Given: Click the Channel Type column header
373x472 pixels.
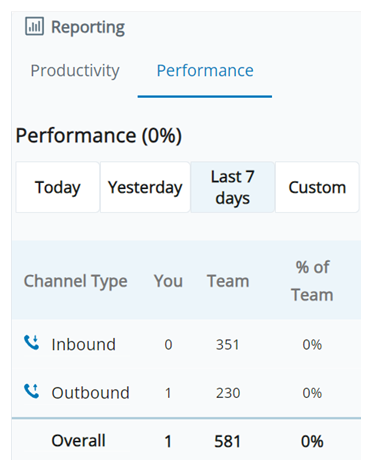Looking at the screenshot, I should pyautogui.click(x=76, y=281).
